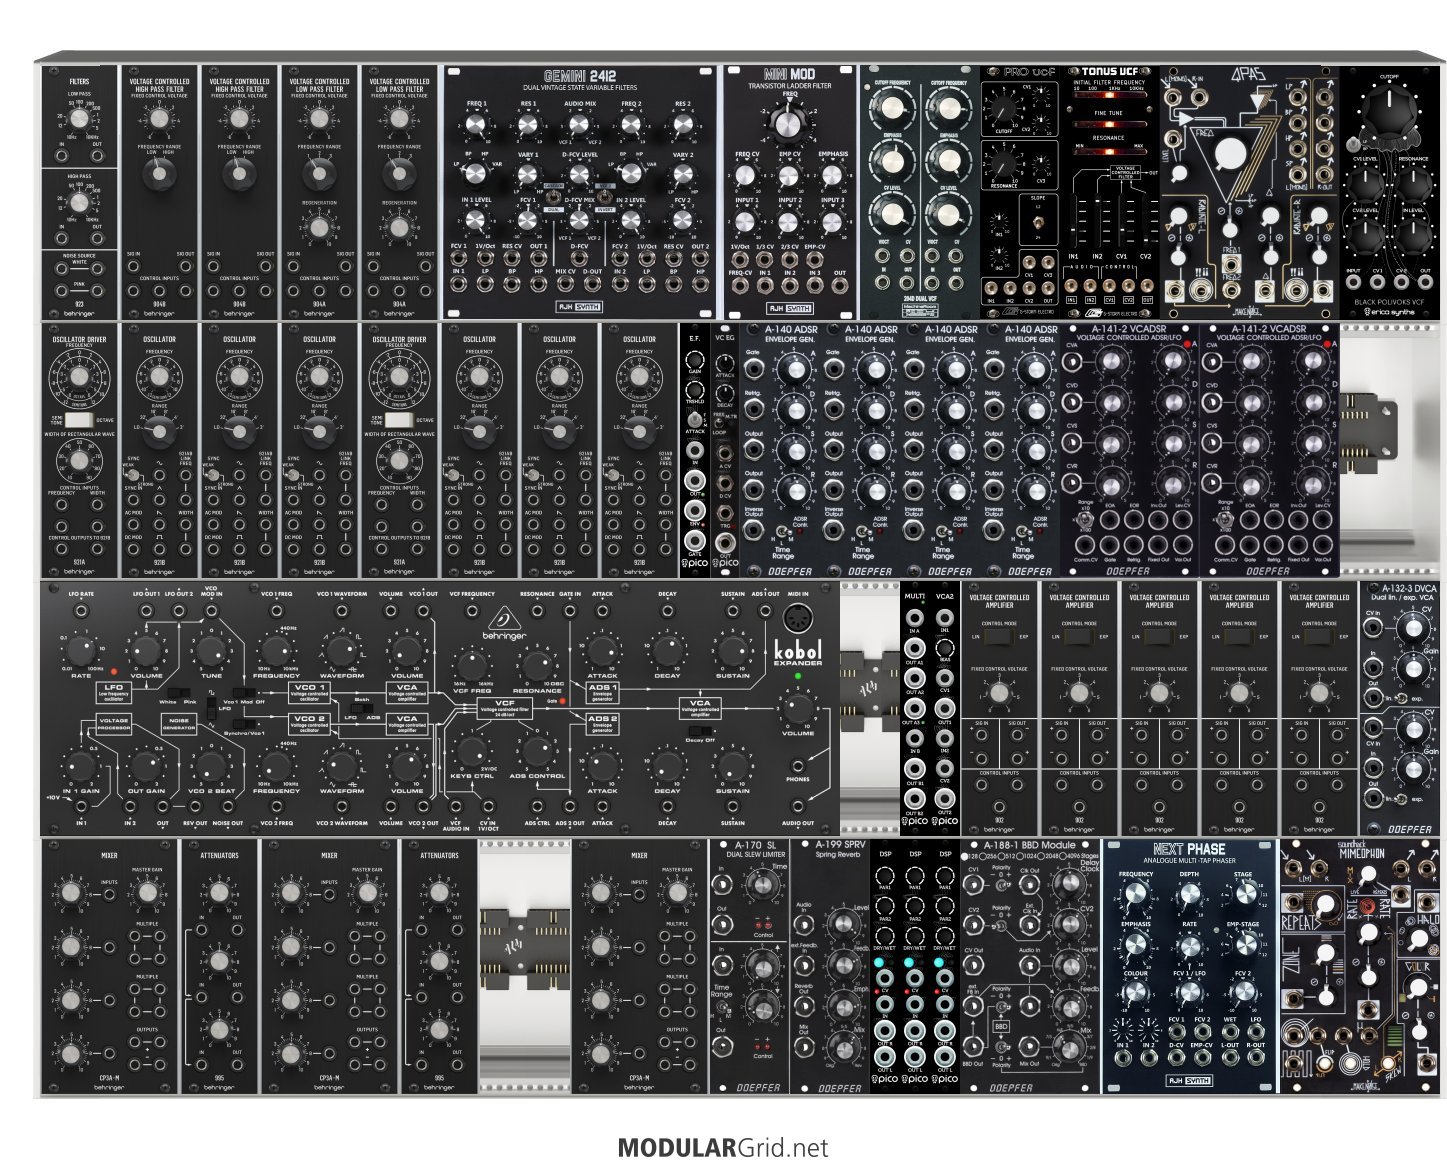This screenshot has width=1447, height=1169.
Task: Click the Level knob on A-199 SPRV
Action: (844, 924)
